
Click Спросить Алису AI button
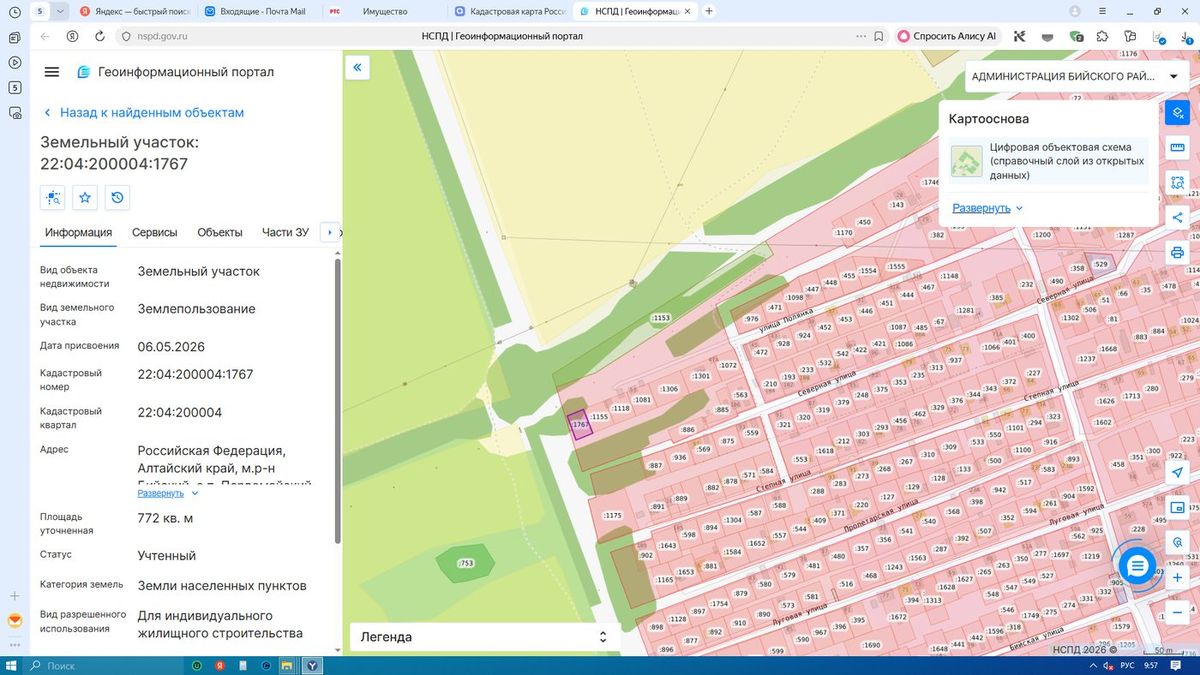pyautogui.click(x=949, y=36)
